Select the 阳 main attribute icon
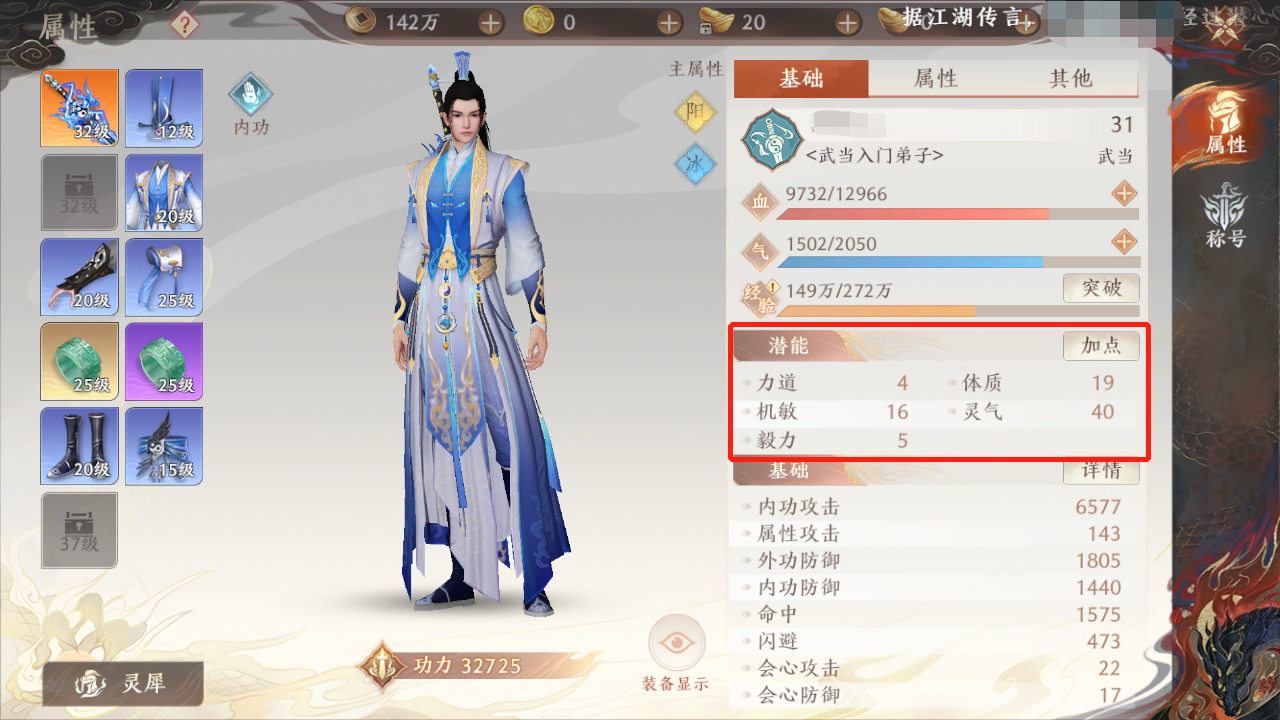The image size is (1280, 720). [694, 112]
